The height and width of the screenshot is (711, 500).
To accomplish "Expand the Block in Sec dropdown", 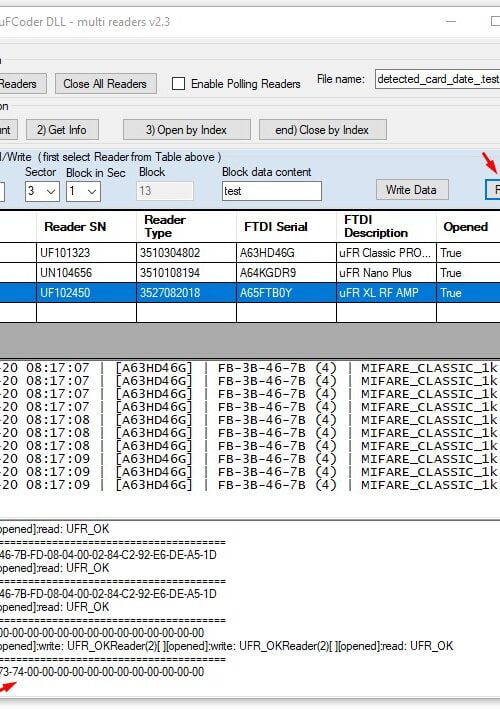I will (83, 191).
